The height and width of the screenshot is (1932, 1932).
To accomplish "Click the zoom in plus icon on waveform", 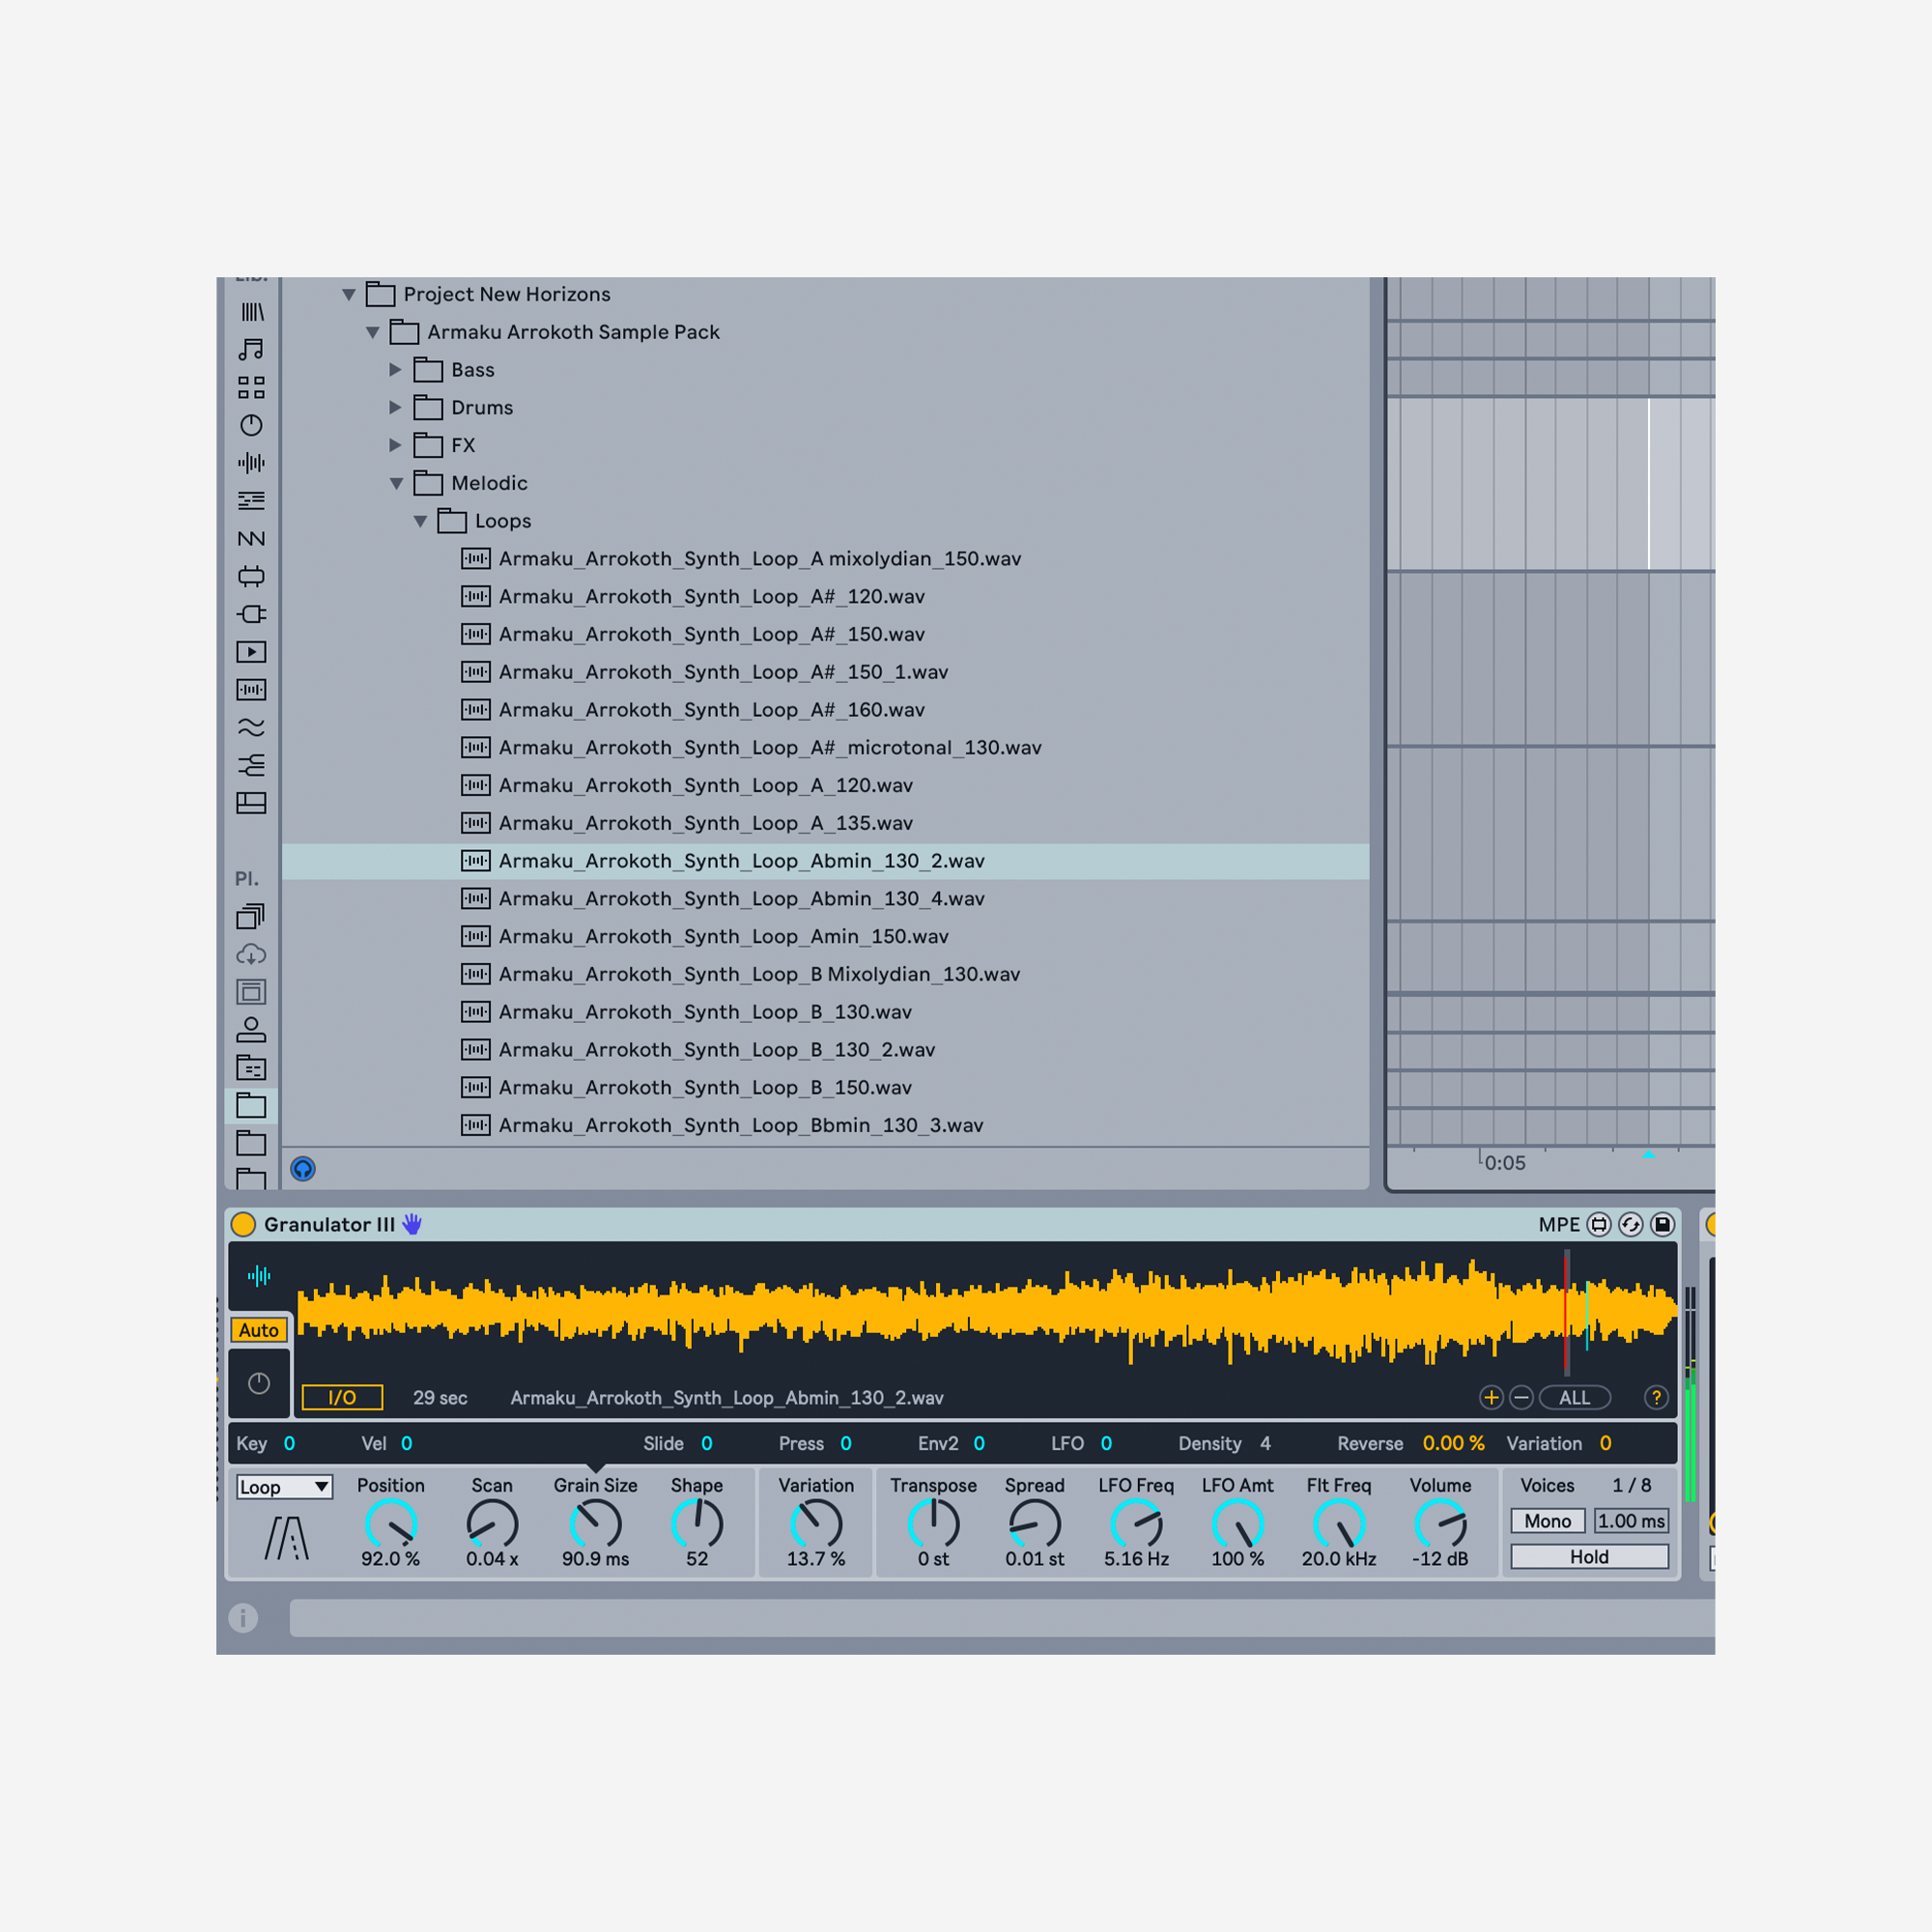I will [x=1491, y=1398].
